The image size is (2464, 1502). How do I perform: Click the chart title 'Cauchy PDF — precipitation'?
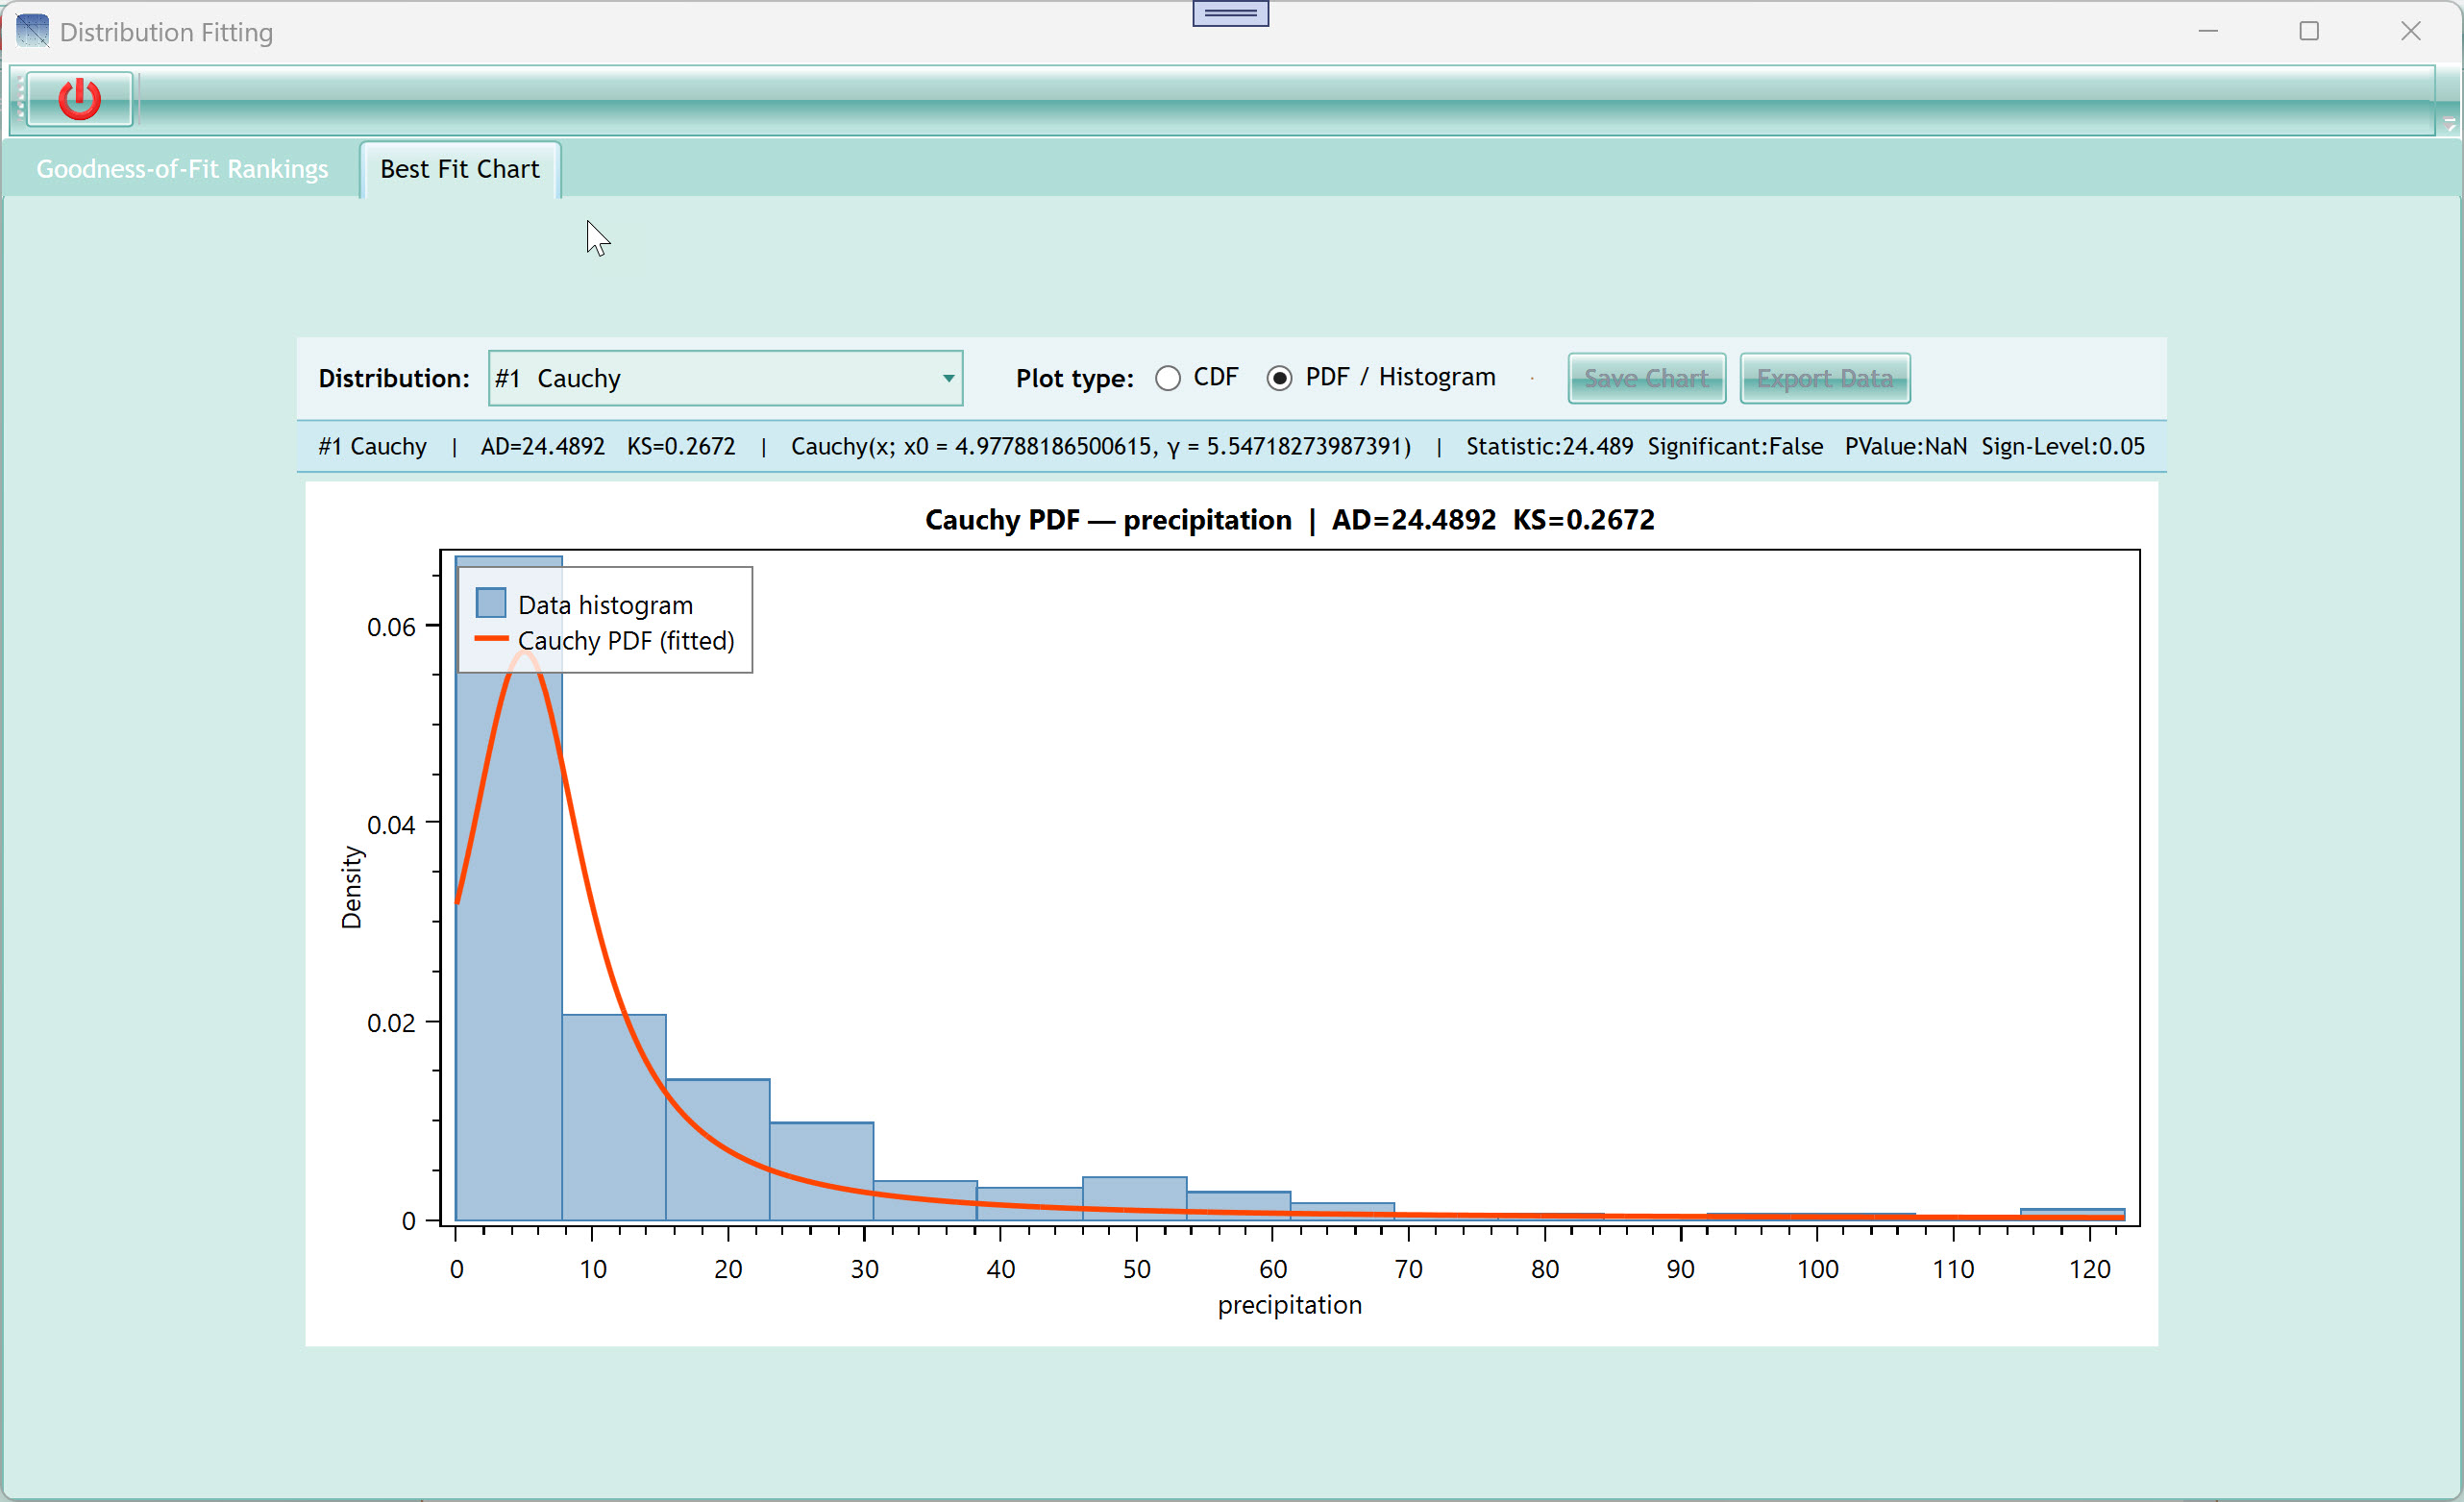1108,520
